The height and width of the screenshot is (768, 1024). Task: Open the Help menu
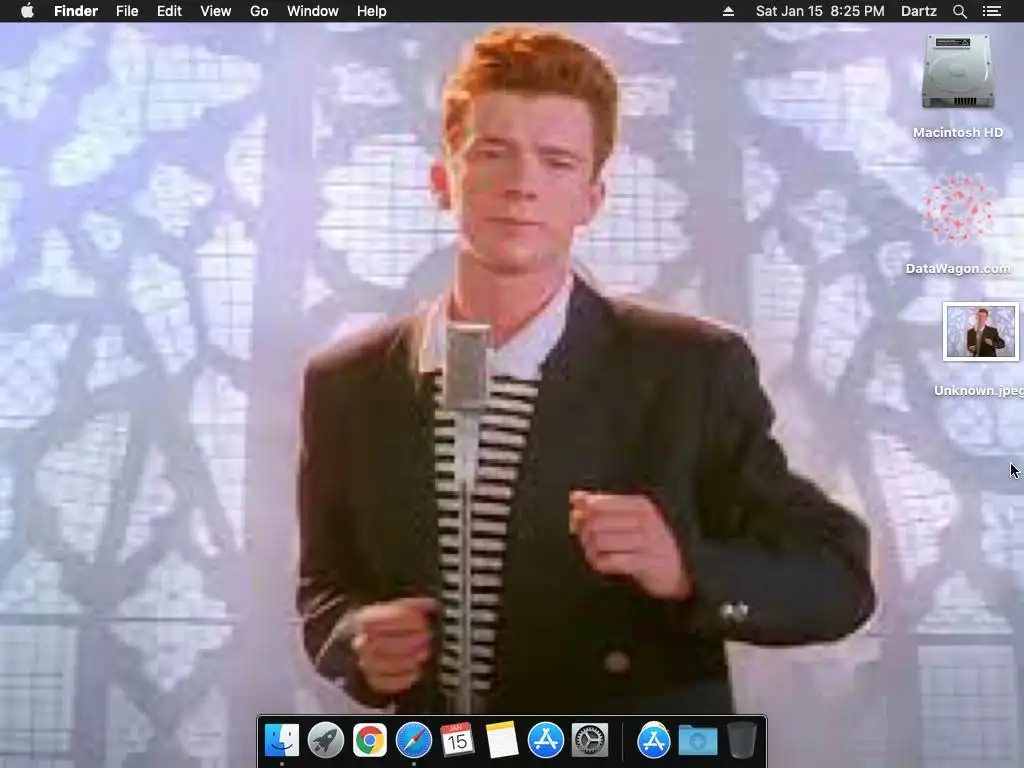point(372,11)
